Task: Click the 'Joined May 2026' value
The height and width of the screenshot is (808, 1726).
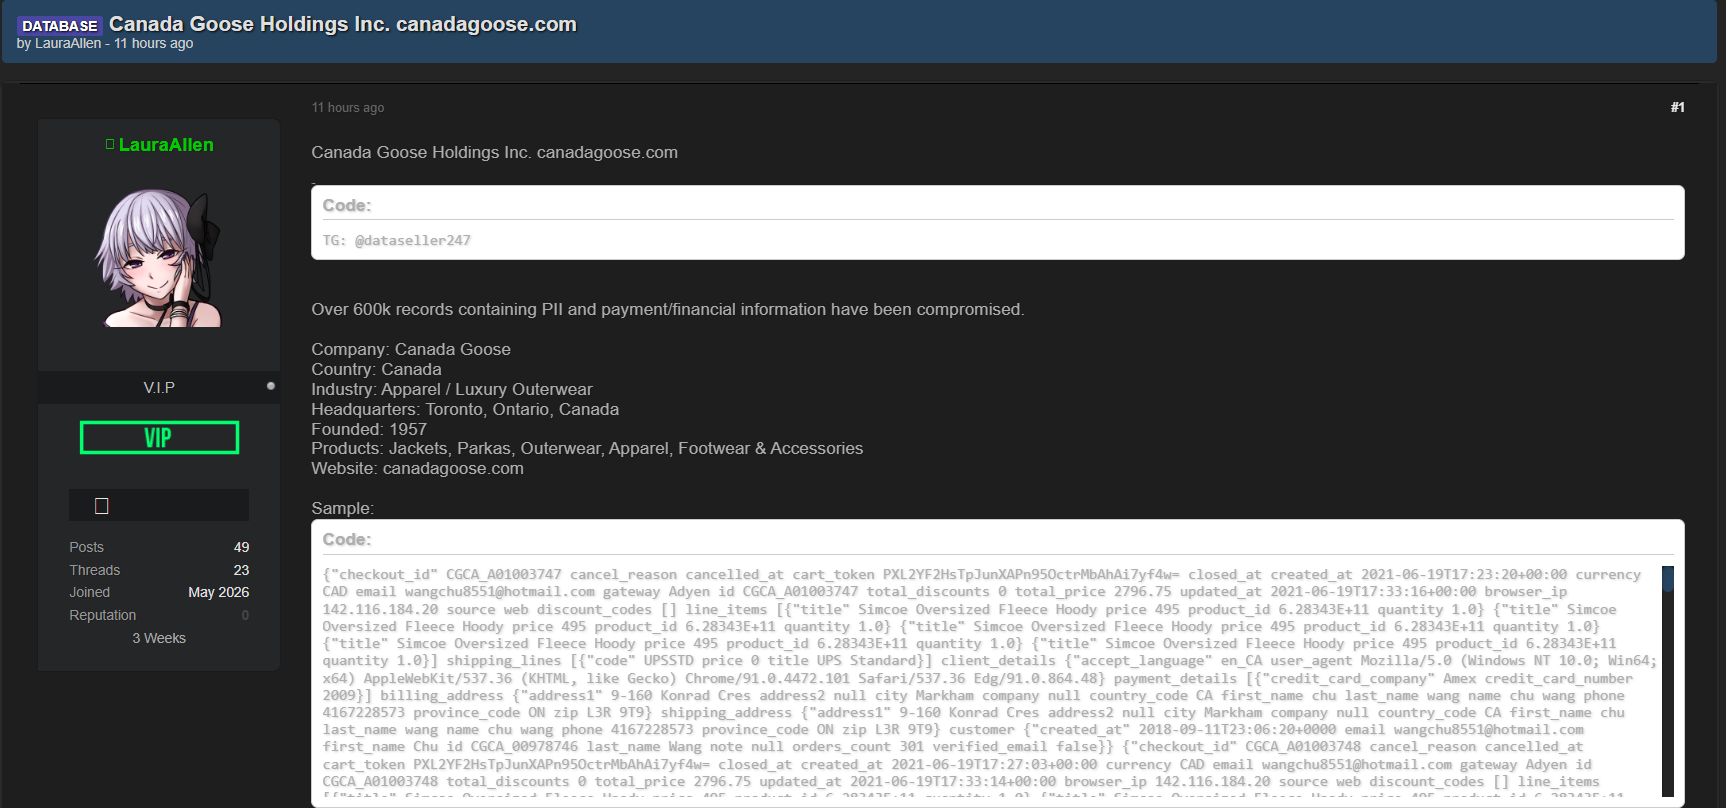Action: click(x=219, y=592)
